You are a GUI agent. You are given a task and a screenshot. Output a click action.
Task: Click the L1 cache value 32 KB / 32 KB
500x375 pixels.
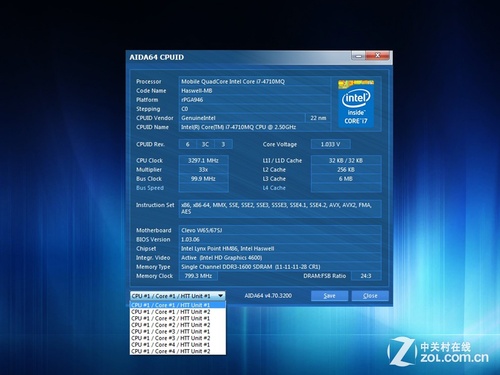tap(346, 160)
